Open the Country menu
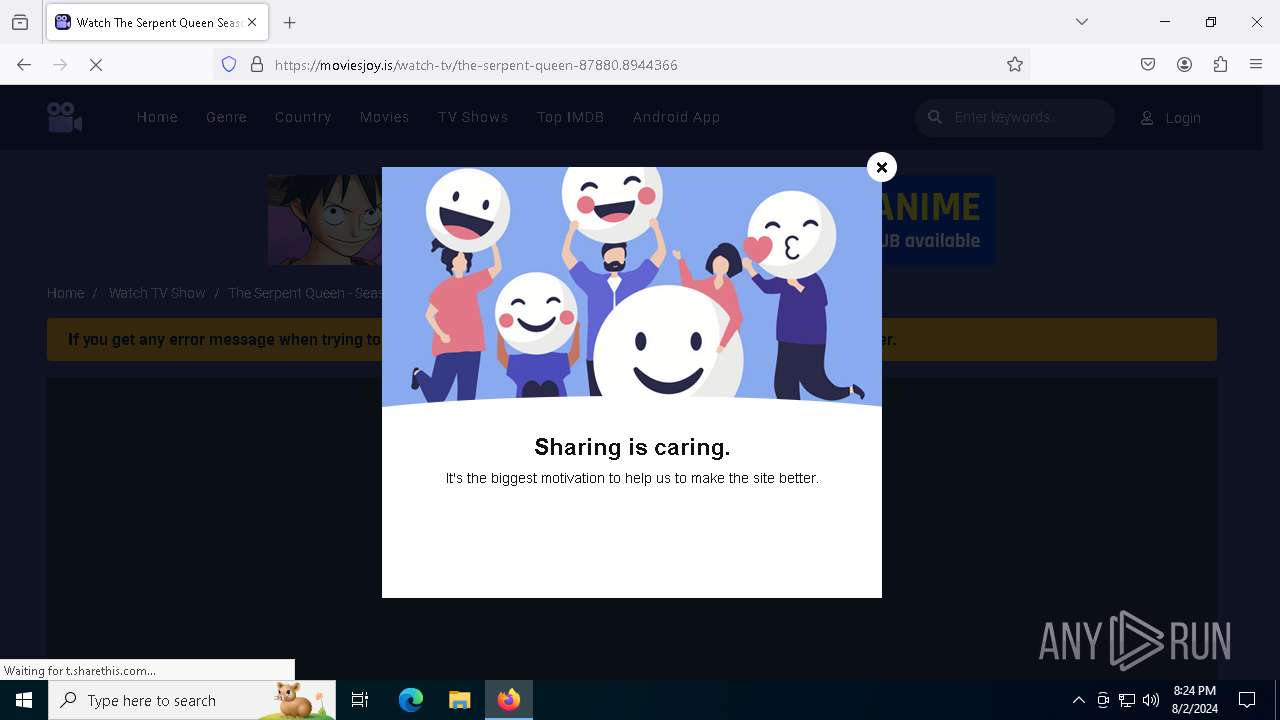The image size is (1280, 720). (303, 117)
